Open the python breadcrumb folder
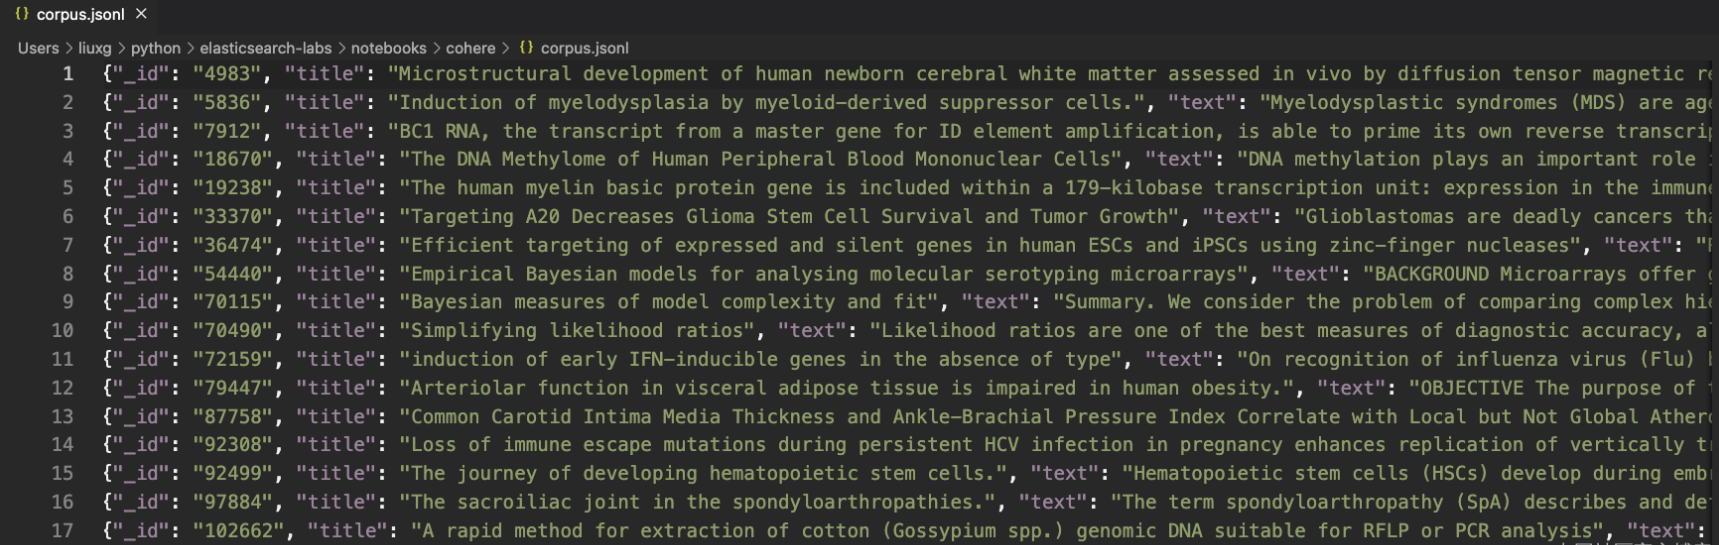The width and height of the screenshot is (1719, 545). 156,48
